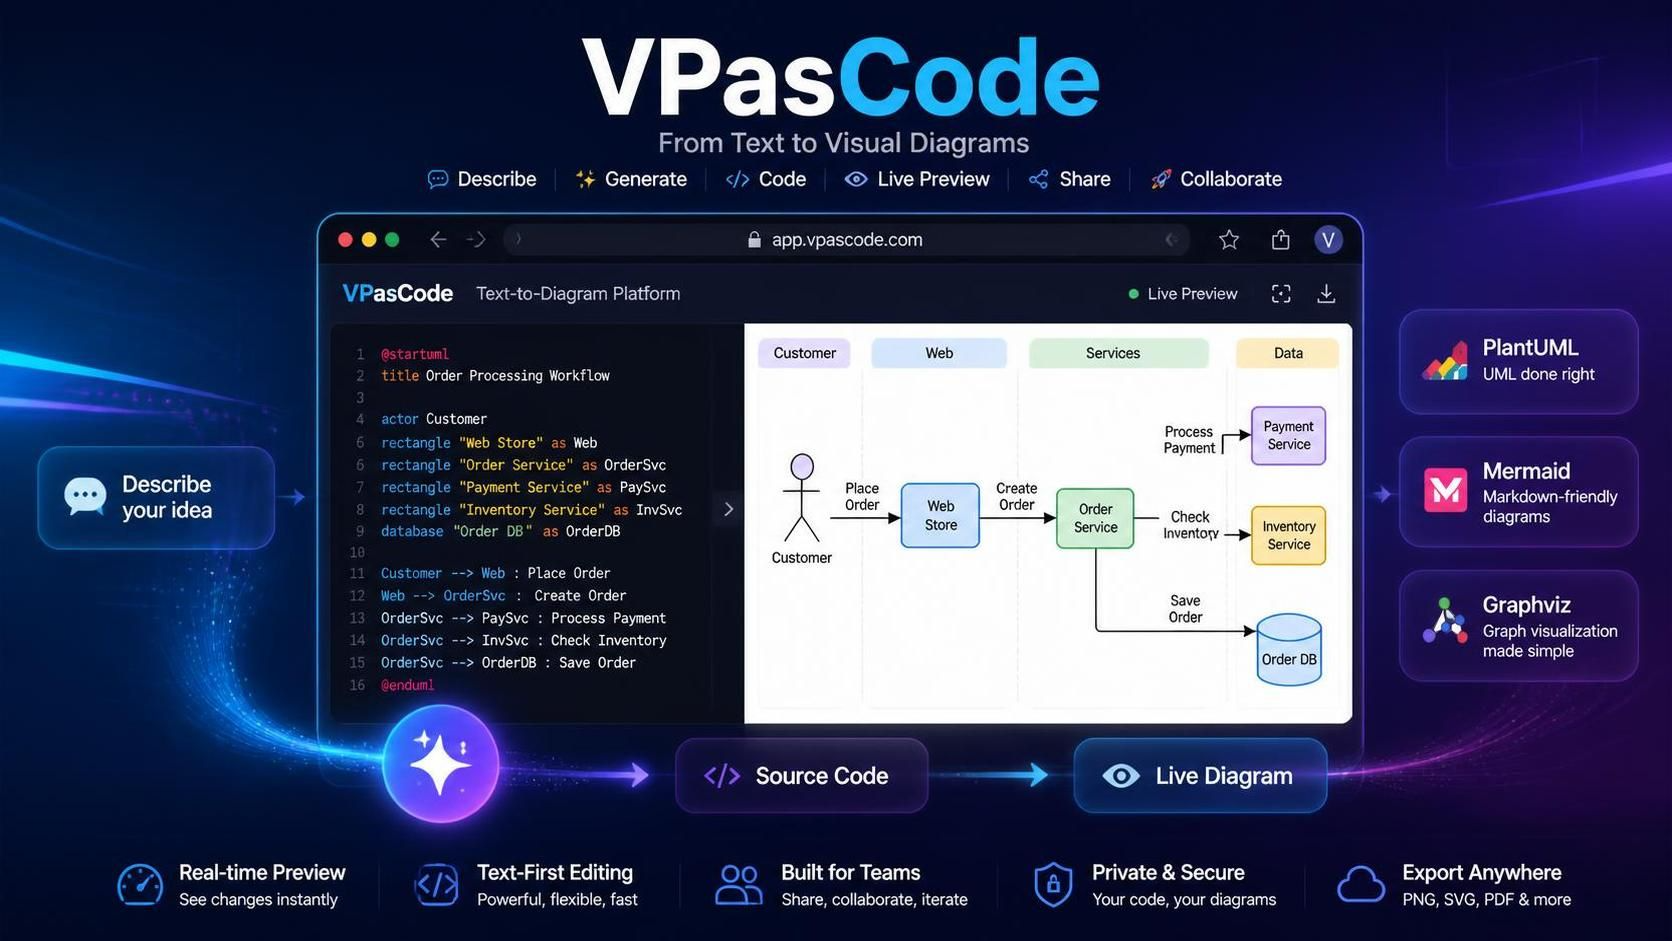
Task: Open the V profile avatar
Action: (x=1328, y=239)
